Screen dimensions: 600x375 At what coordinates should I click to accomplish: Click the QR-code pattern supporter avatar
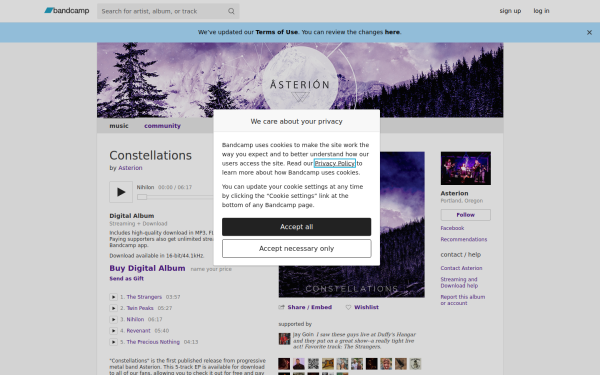point(313,364)
